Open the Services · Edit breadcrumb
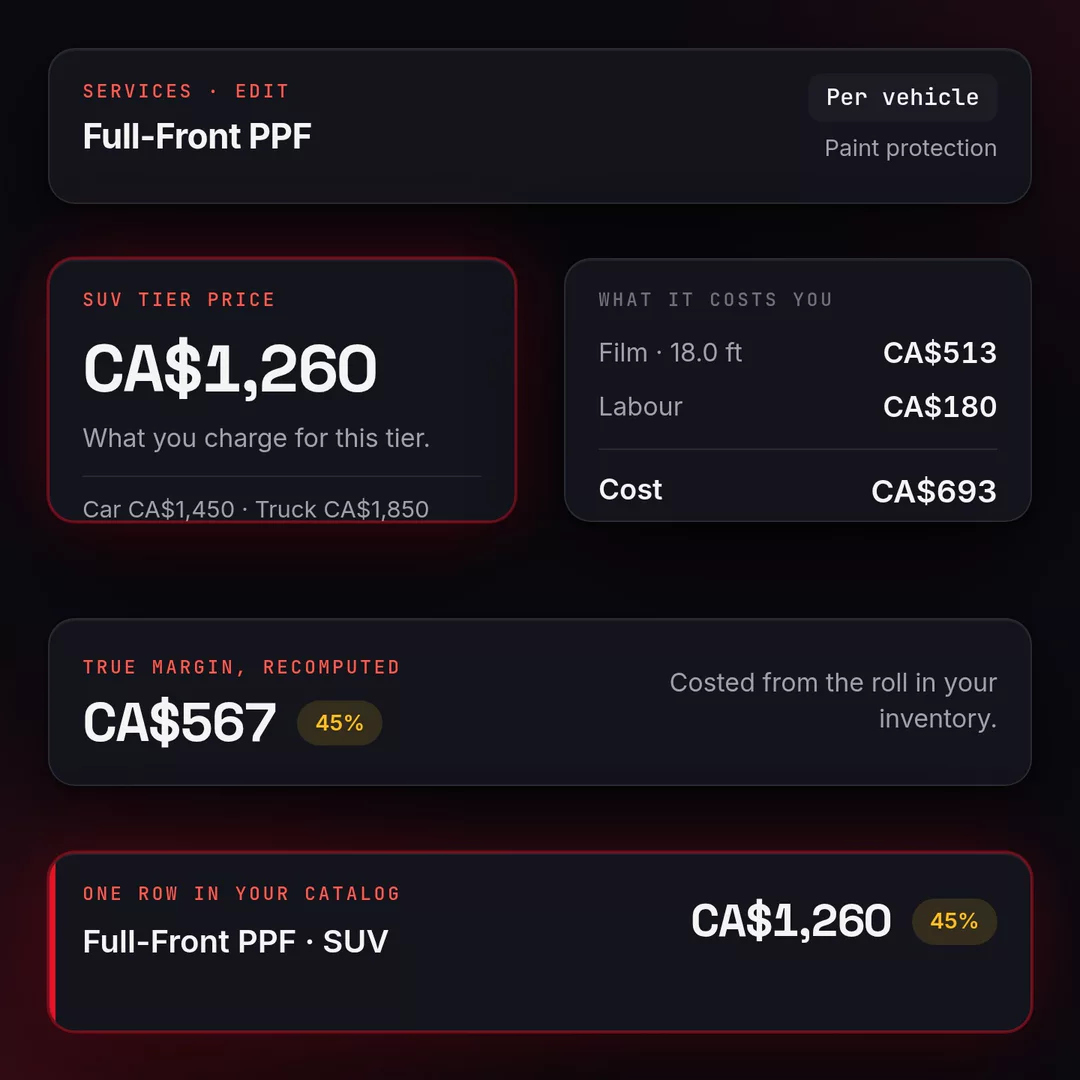This screenshot has height=1080, width=1080. (x=186, y=91)
